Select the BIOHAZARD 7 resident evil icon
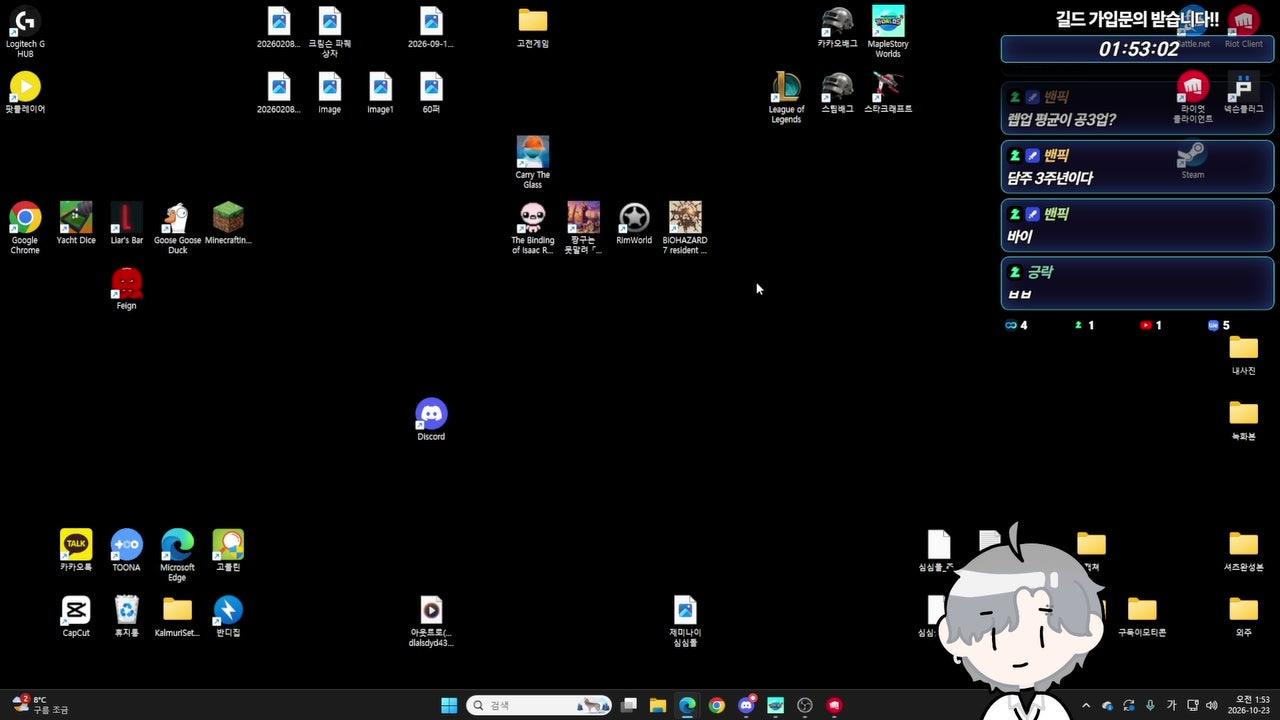Screen dimensions: 1280x720 pos(685,227)
